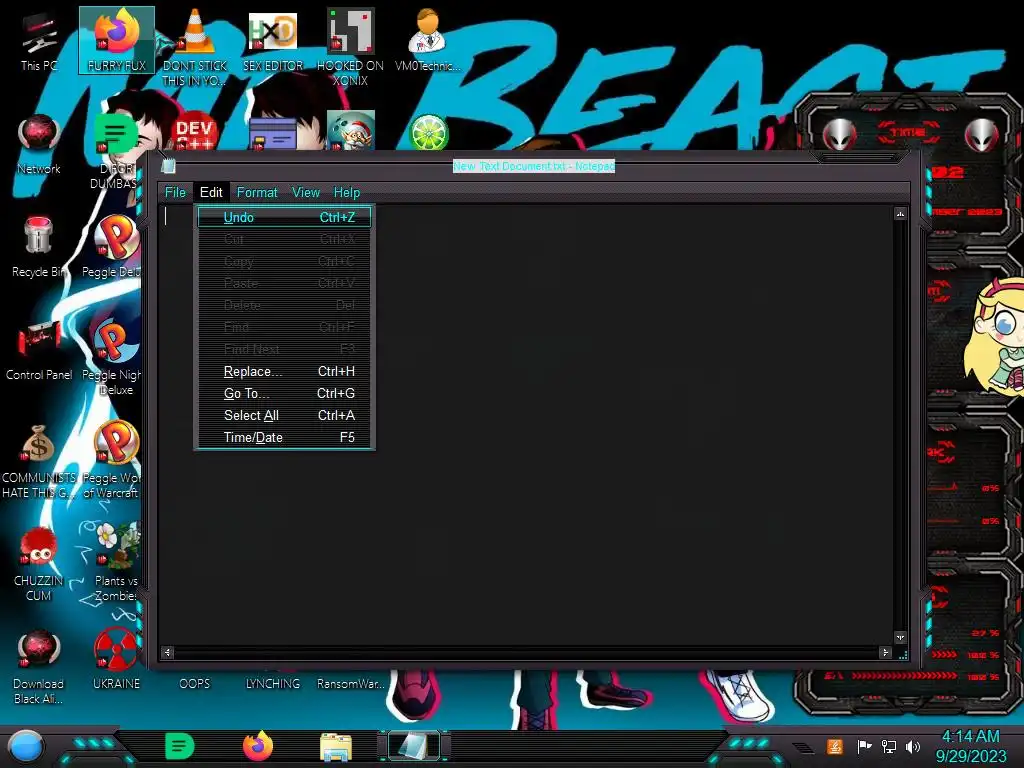The height and width of the screenshot is (768, 1024).
Task: Launch Peggle World of Warcraft shortcut
Action: (115, 460)
